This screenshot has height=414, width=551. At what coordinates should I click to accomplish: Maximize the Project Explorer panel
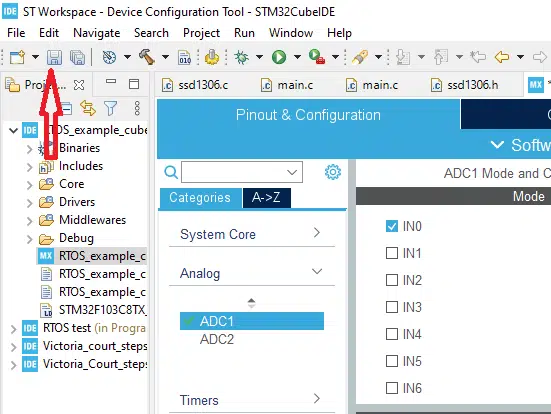click(134, 84)
